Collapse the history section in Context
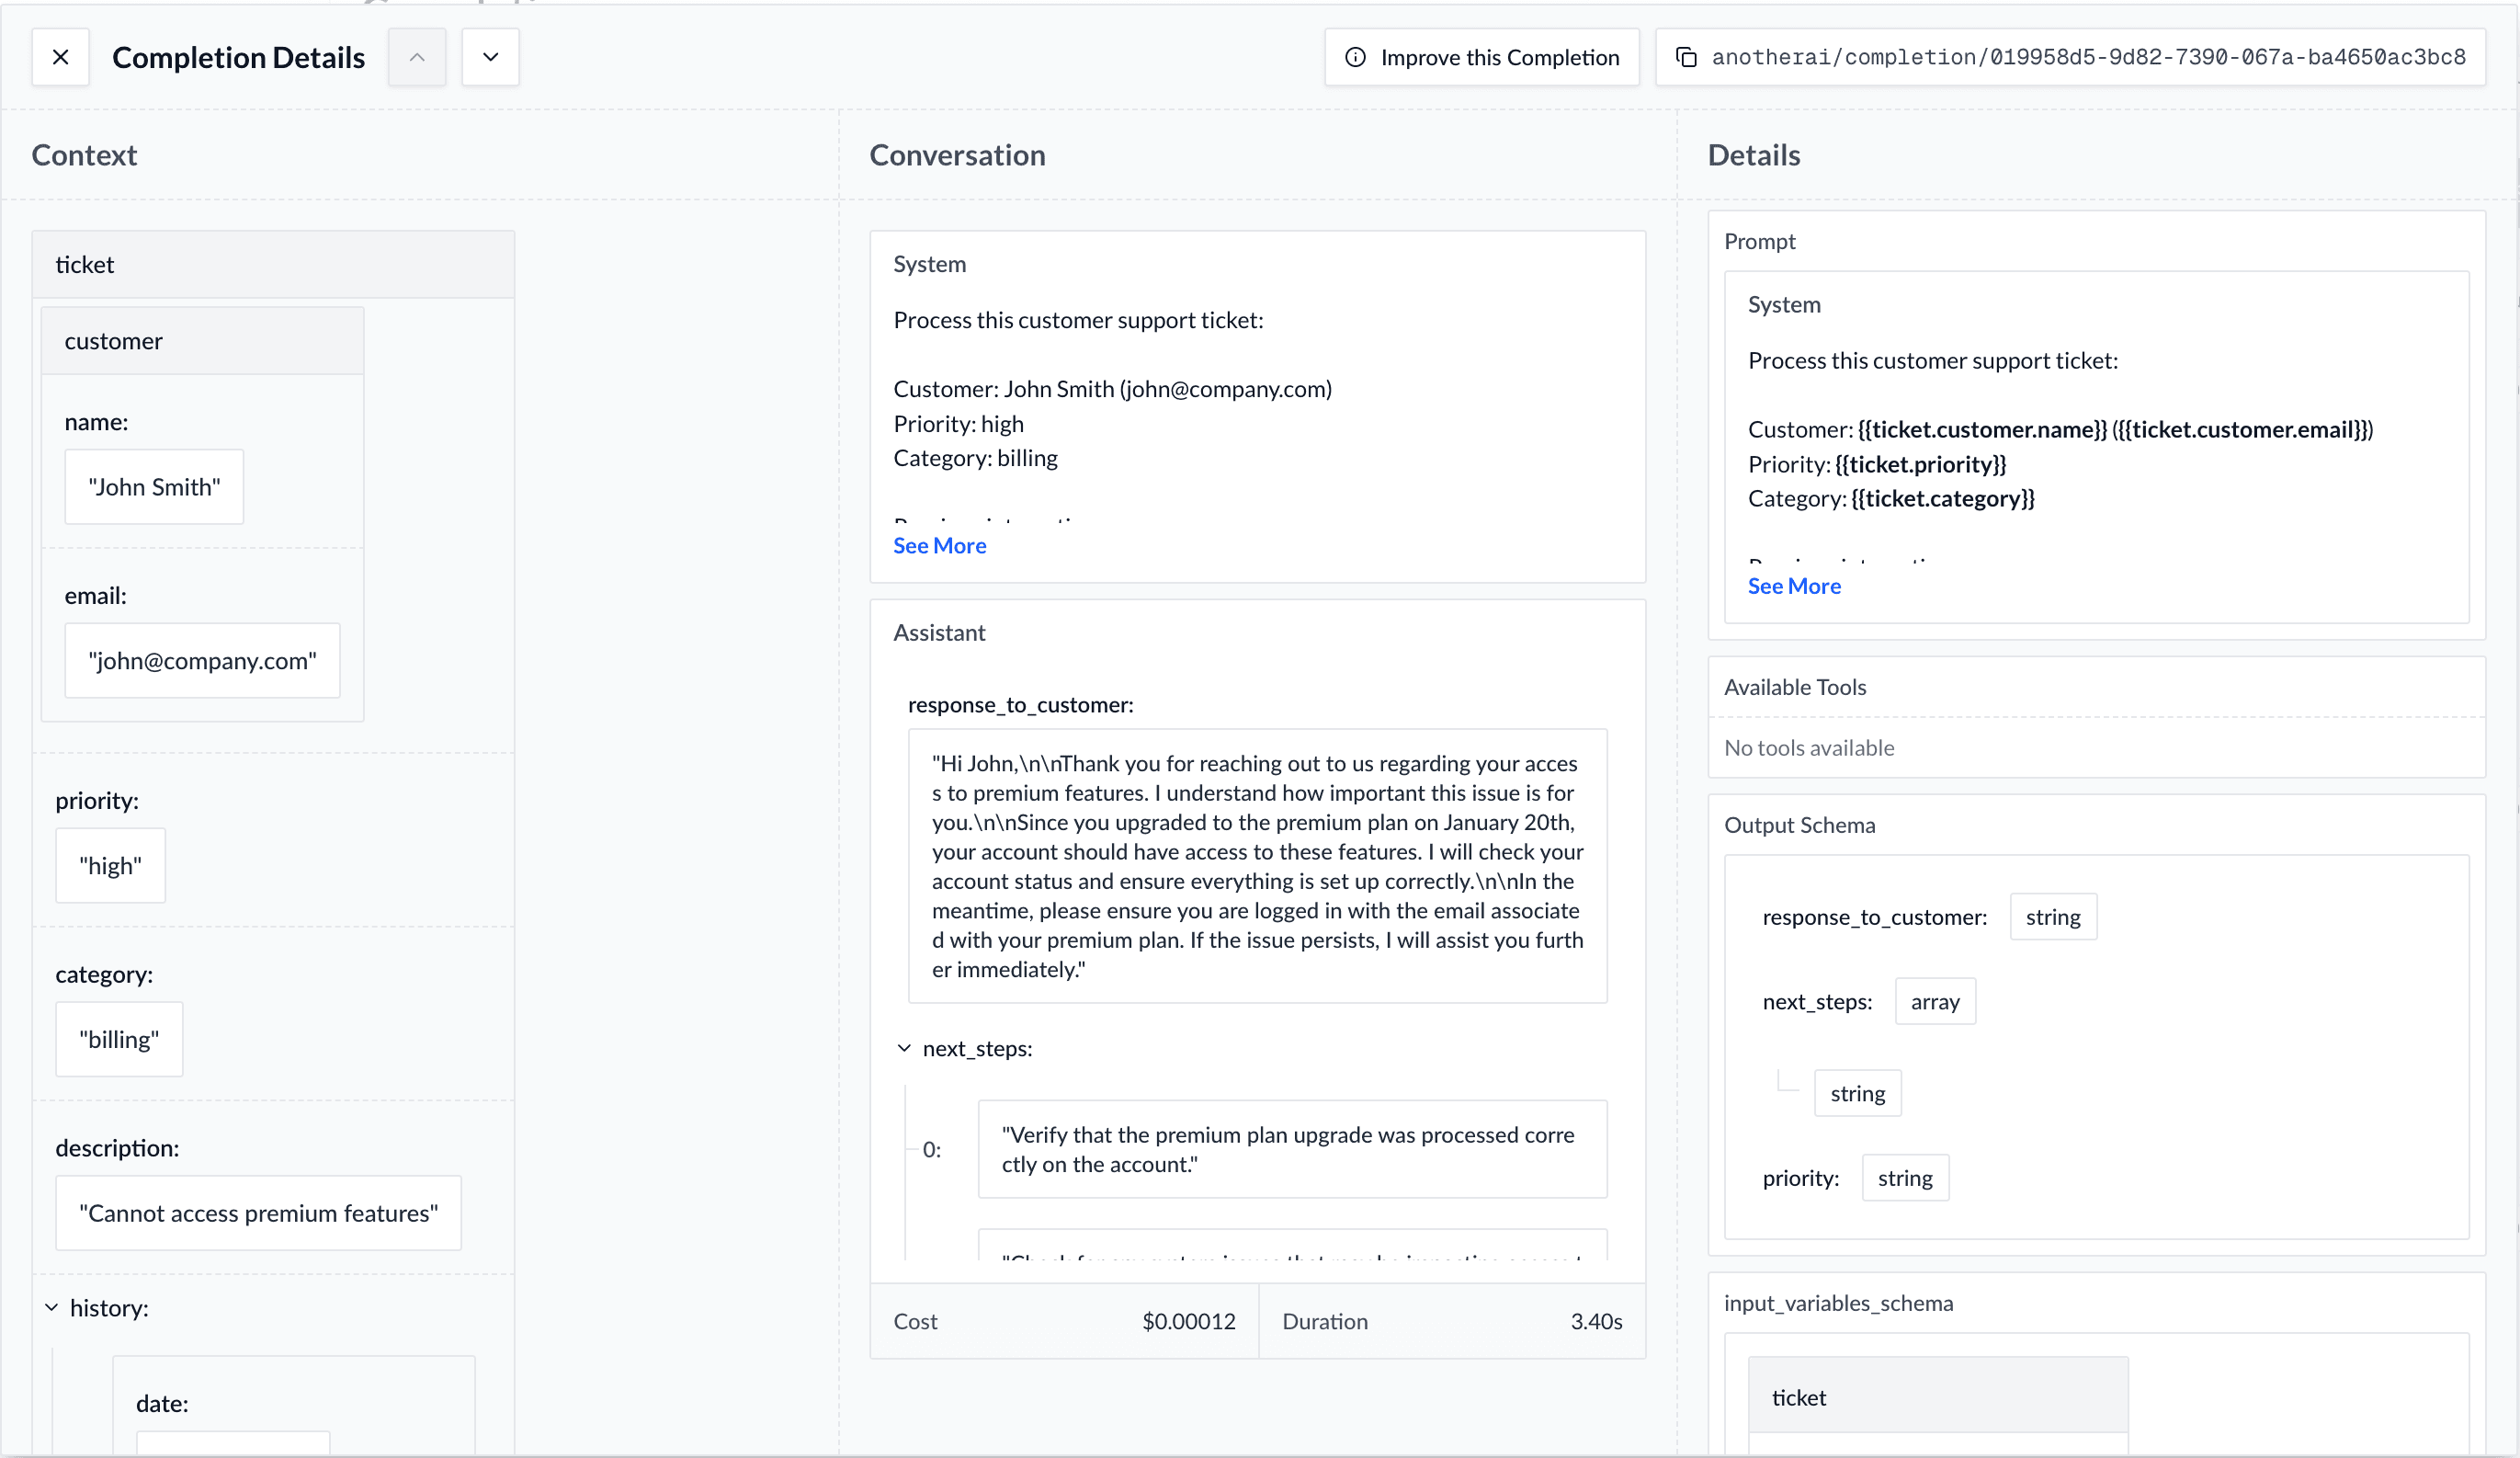 point(52,1308)
